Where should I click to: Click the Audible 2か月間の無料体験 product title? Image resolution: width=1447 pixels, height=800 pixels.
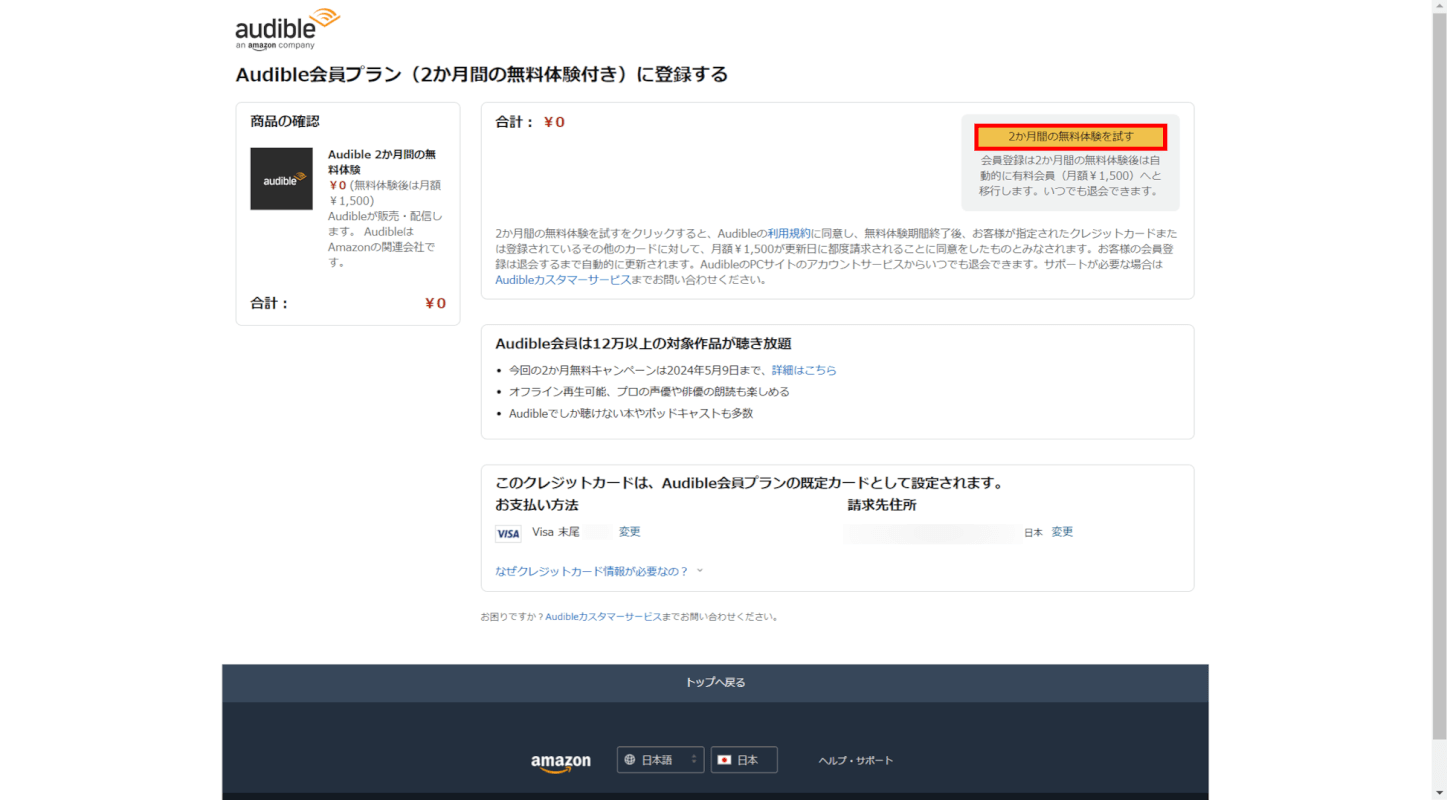pos(382,162)
